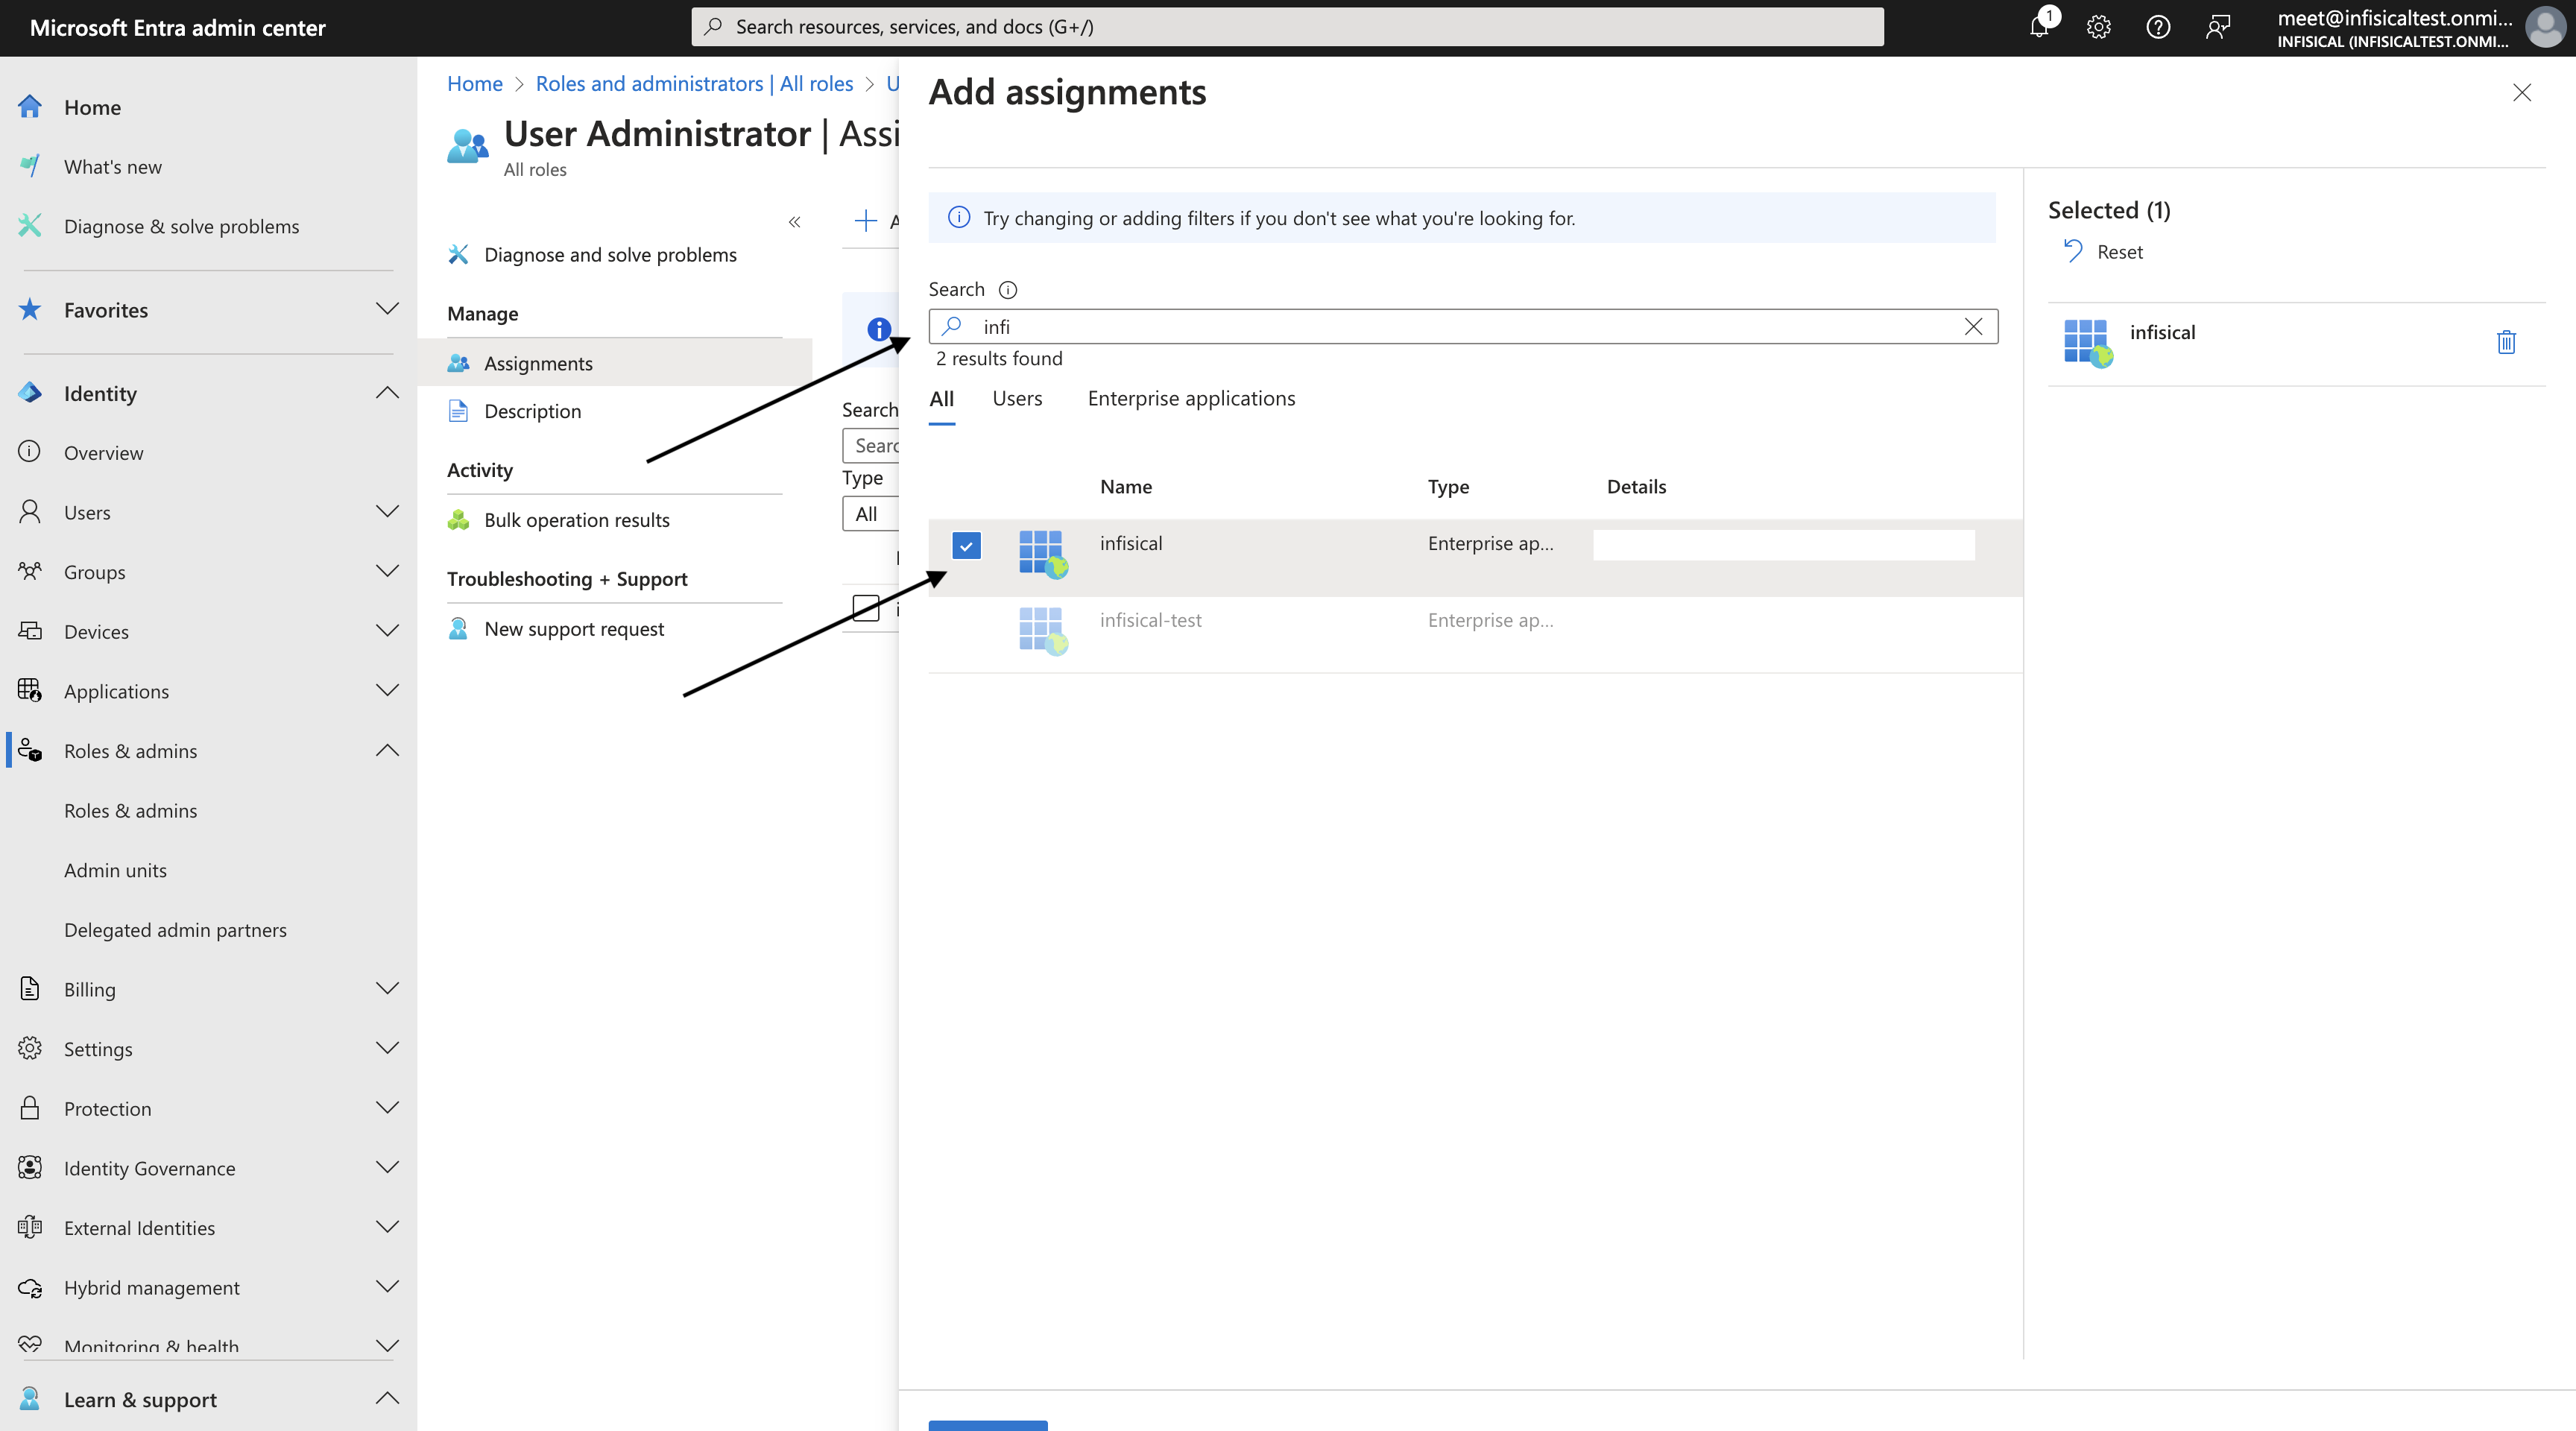Click the Billing document icon
This screenshot has height=1431, width=2576.
point(30,989)
